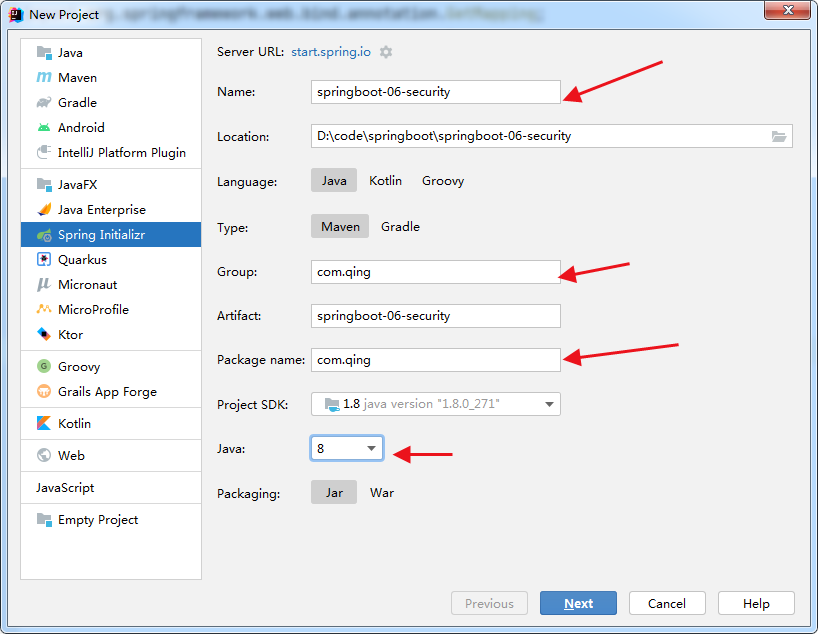Click the Package name field
The width and height of the screenshot is (818, 634).
pos(436,360)
